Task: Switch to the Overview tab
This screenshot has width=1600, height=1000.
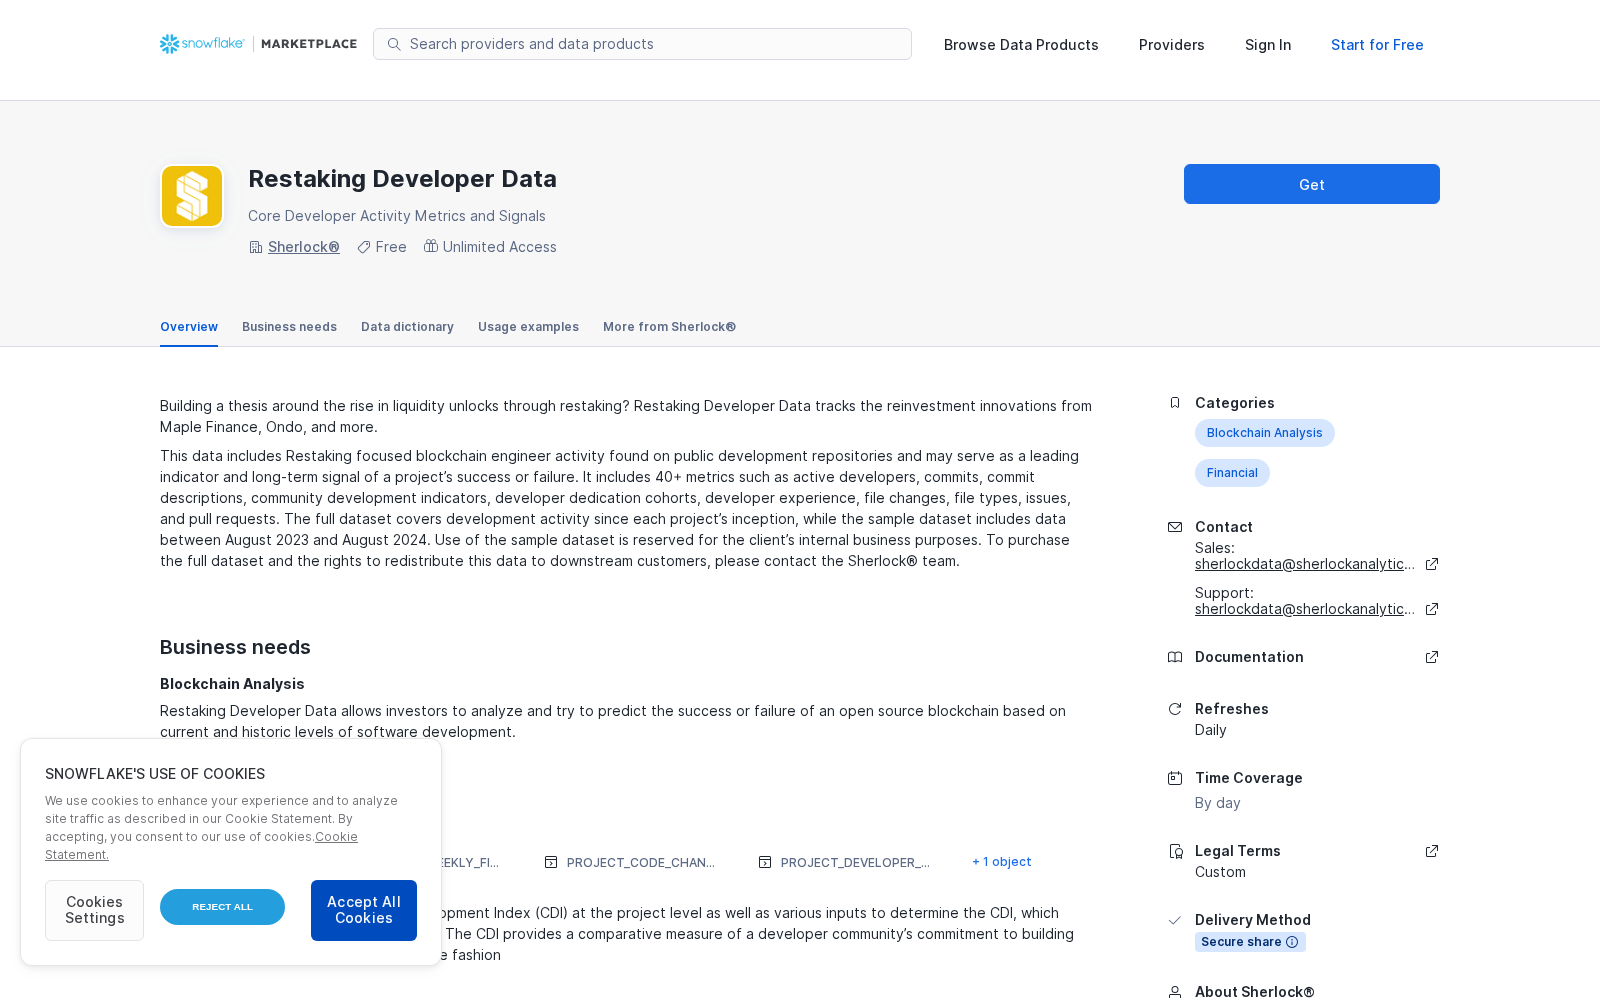Action: (189, 327)
